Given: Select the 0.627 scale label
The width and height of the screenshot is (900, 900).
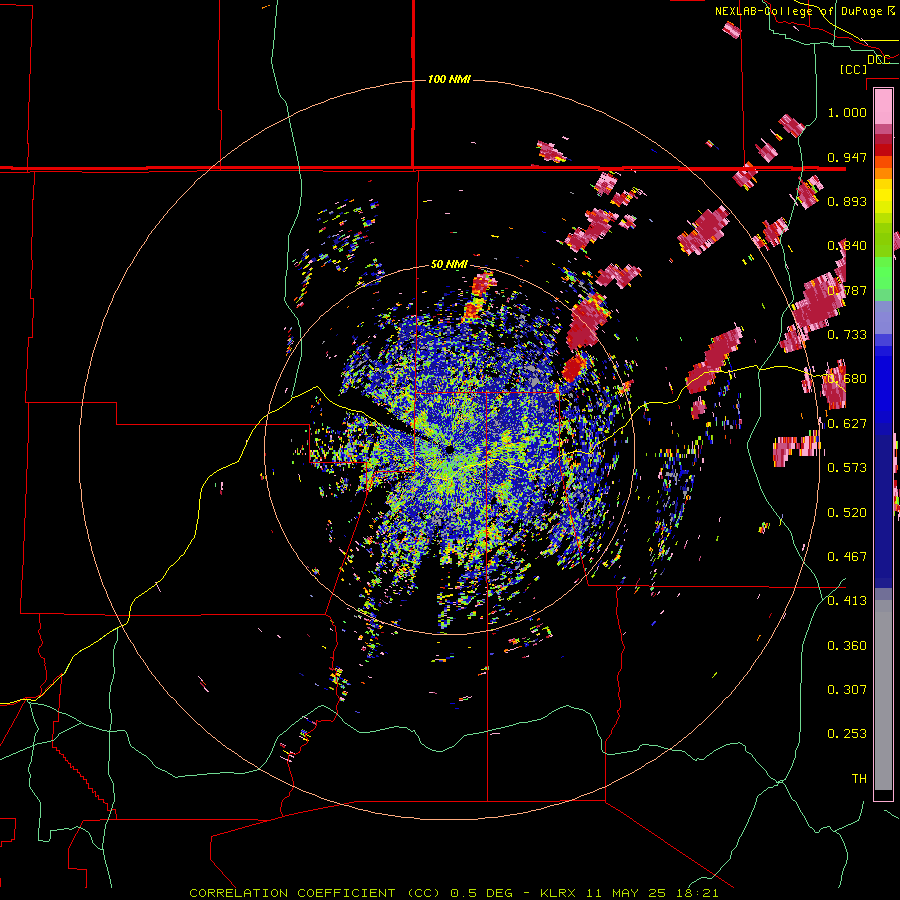Looking at the screenshot, I should pos(847,424).
